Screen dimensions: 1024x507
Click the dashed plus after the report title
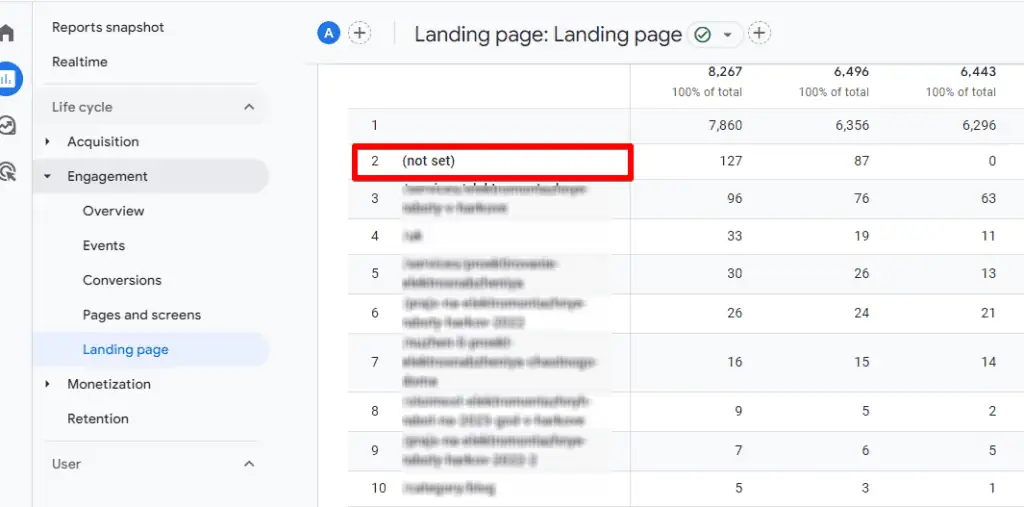click(x=759, y=33)
